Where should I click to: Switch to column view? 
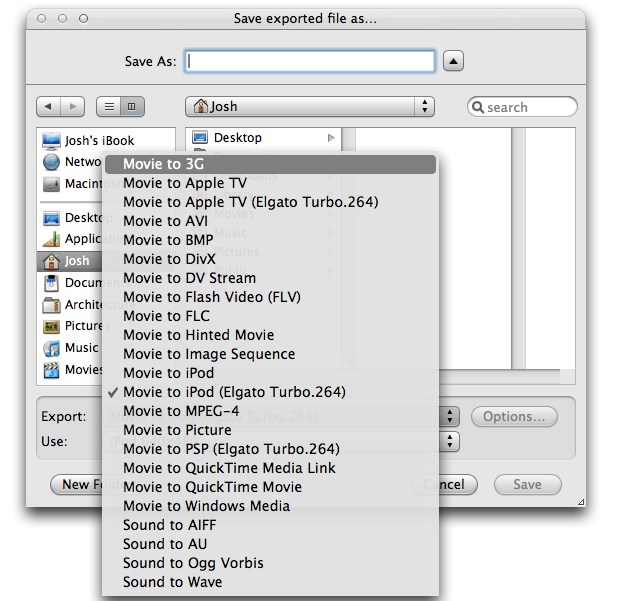click(132, 107)
